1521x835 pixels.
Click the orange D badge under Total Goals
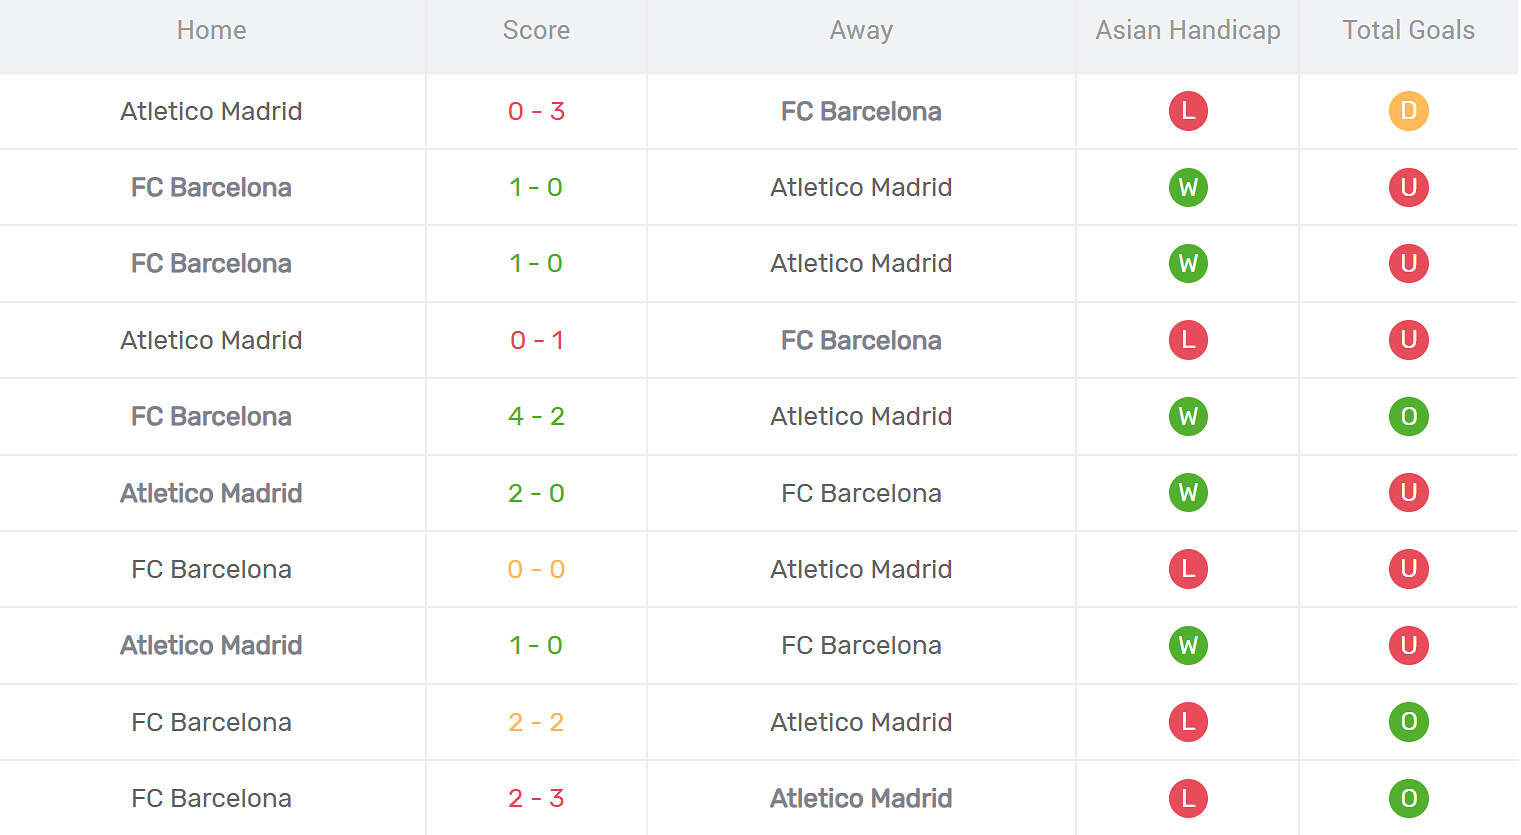pos(1408,111)
